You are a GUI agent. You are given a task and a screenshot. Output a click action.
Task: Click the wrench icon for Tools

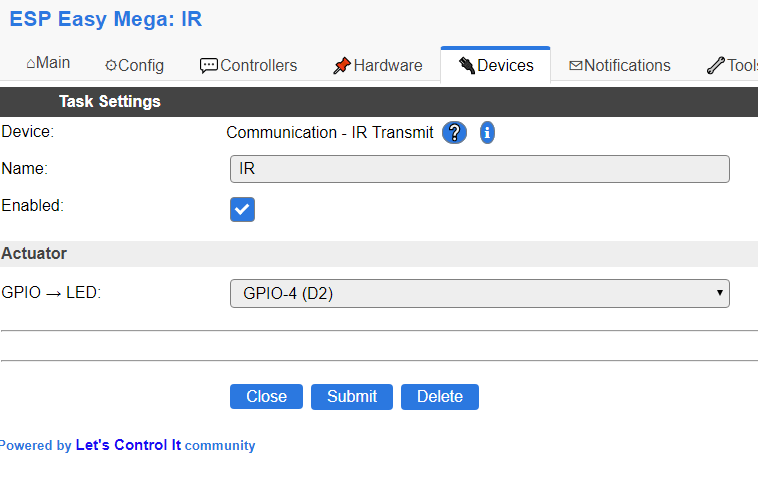[x=716, y=65]
